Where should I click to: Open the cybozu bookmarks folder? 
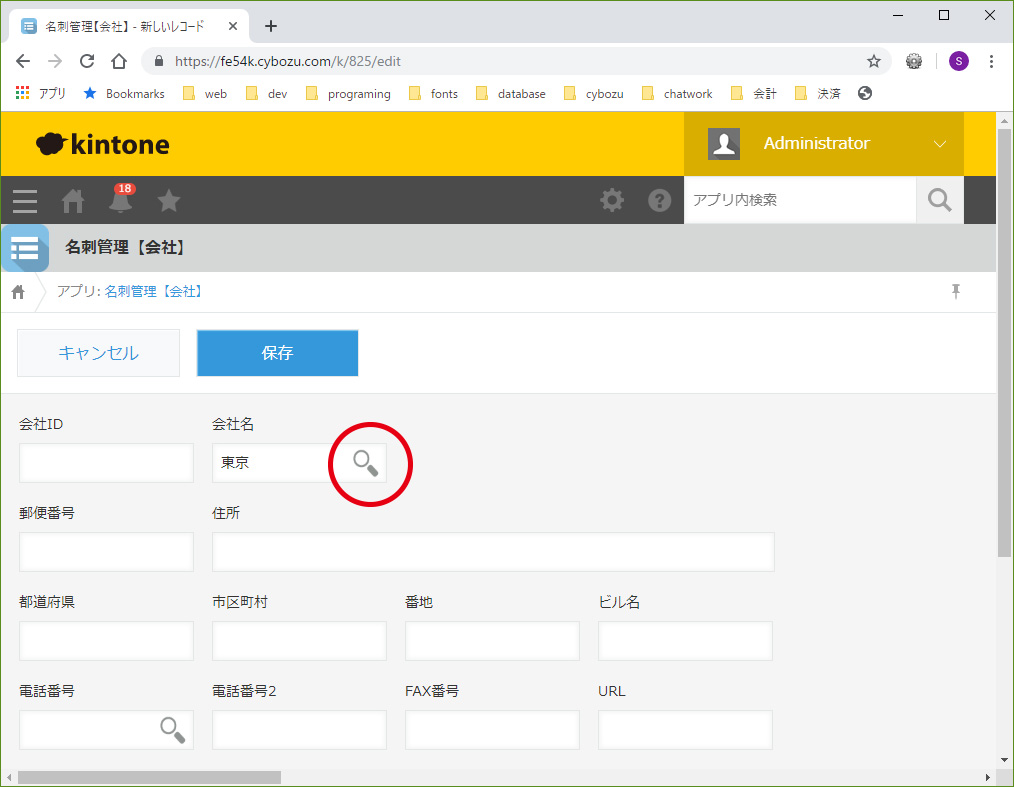coord(594,94)
